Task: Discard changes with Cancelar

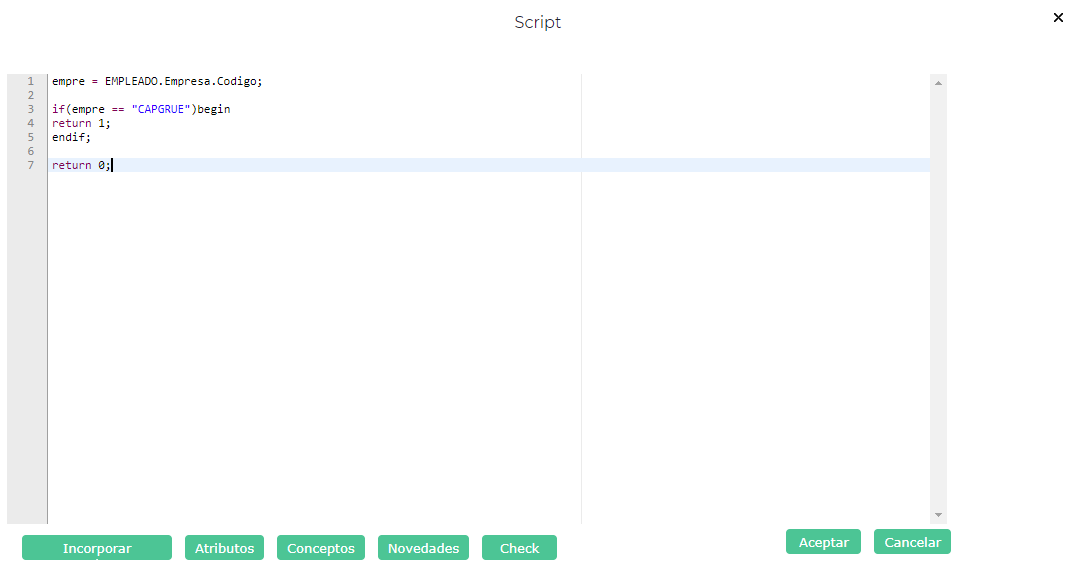Action: (912, 541)
